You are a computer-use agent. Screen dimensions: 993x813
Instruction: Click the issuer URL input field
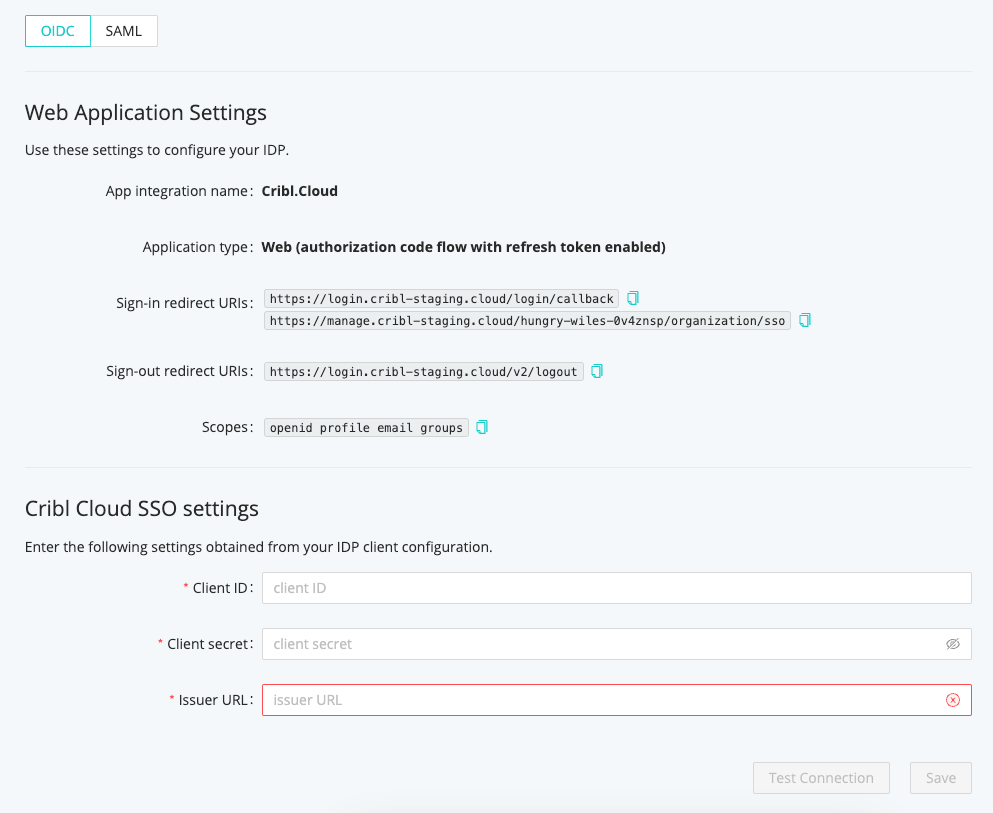click(x=600, y=700)
